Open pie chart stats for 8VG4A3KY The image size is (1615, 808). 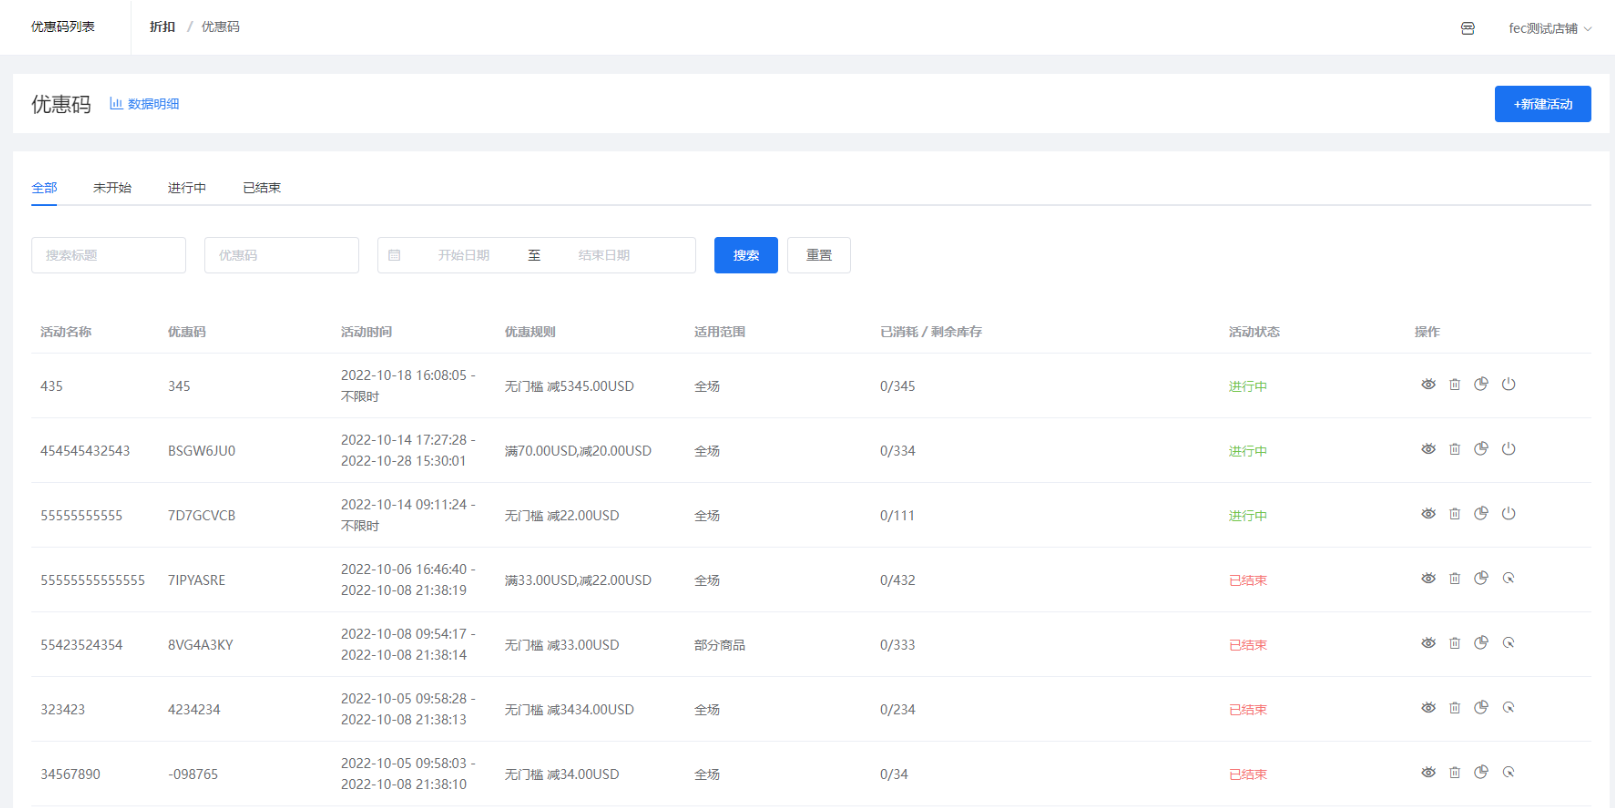[1481, 644]
